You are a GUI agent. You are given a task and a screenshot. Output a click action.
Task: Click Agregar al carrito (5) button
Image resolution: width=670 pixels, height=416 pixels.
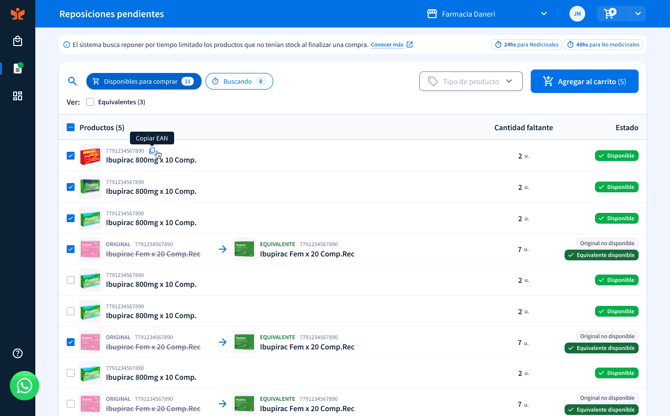pos(584,81)
